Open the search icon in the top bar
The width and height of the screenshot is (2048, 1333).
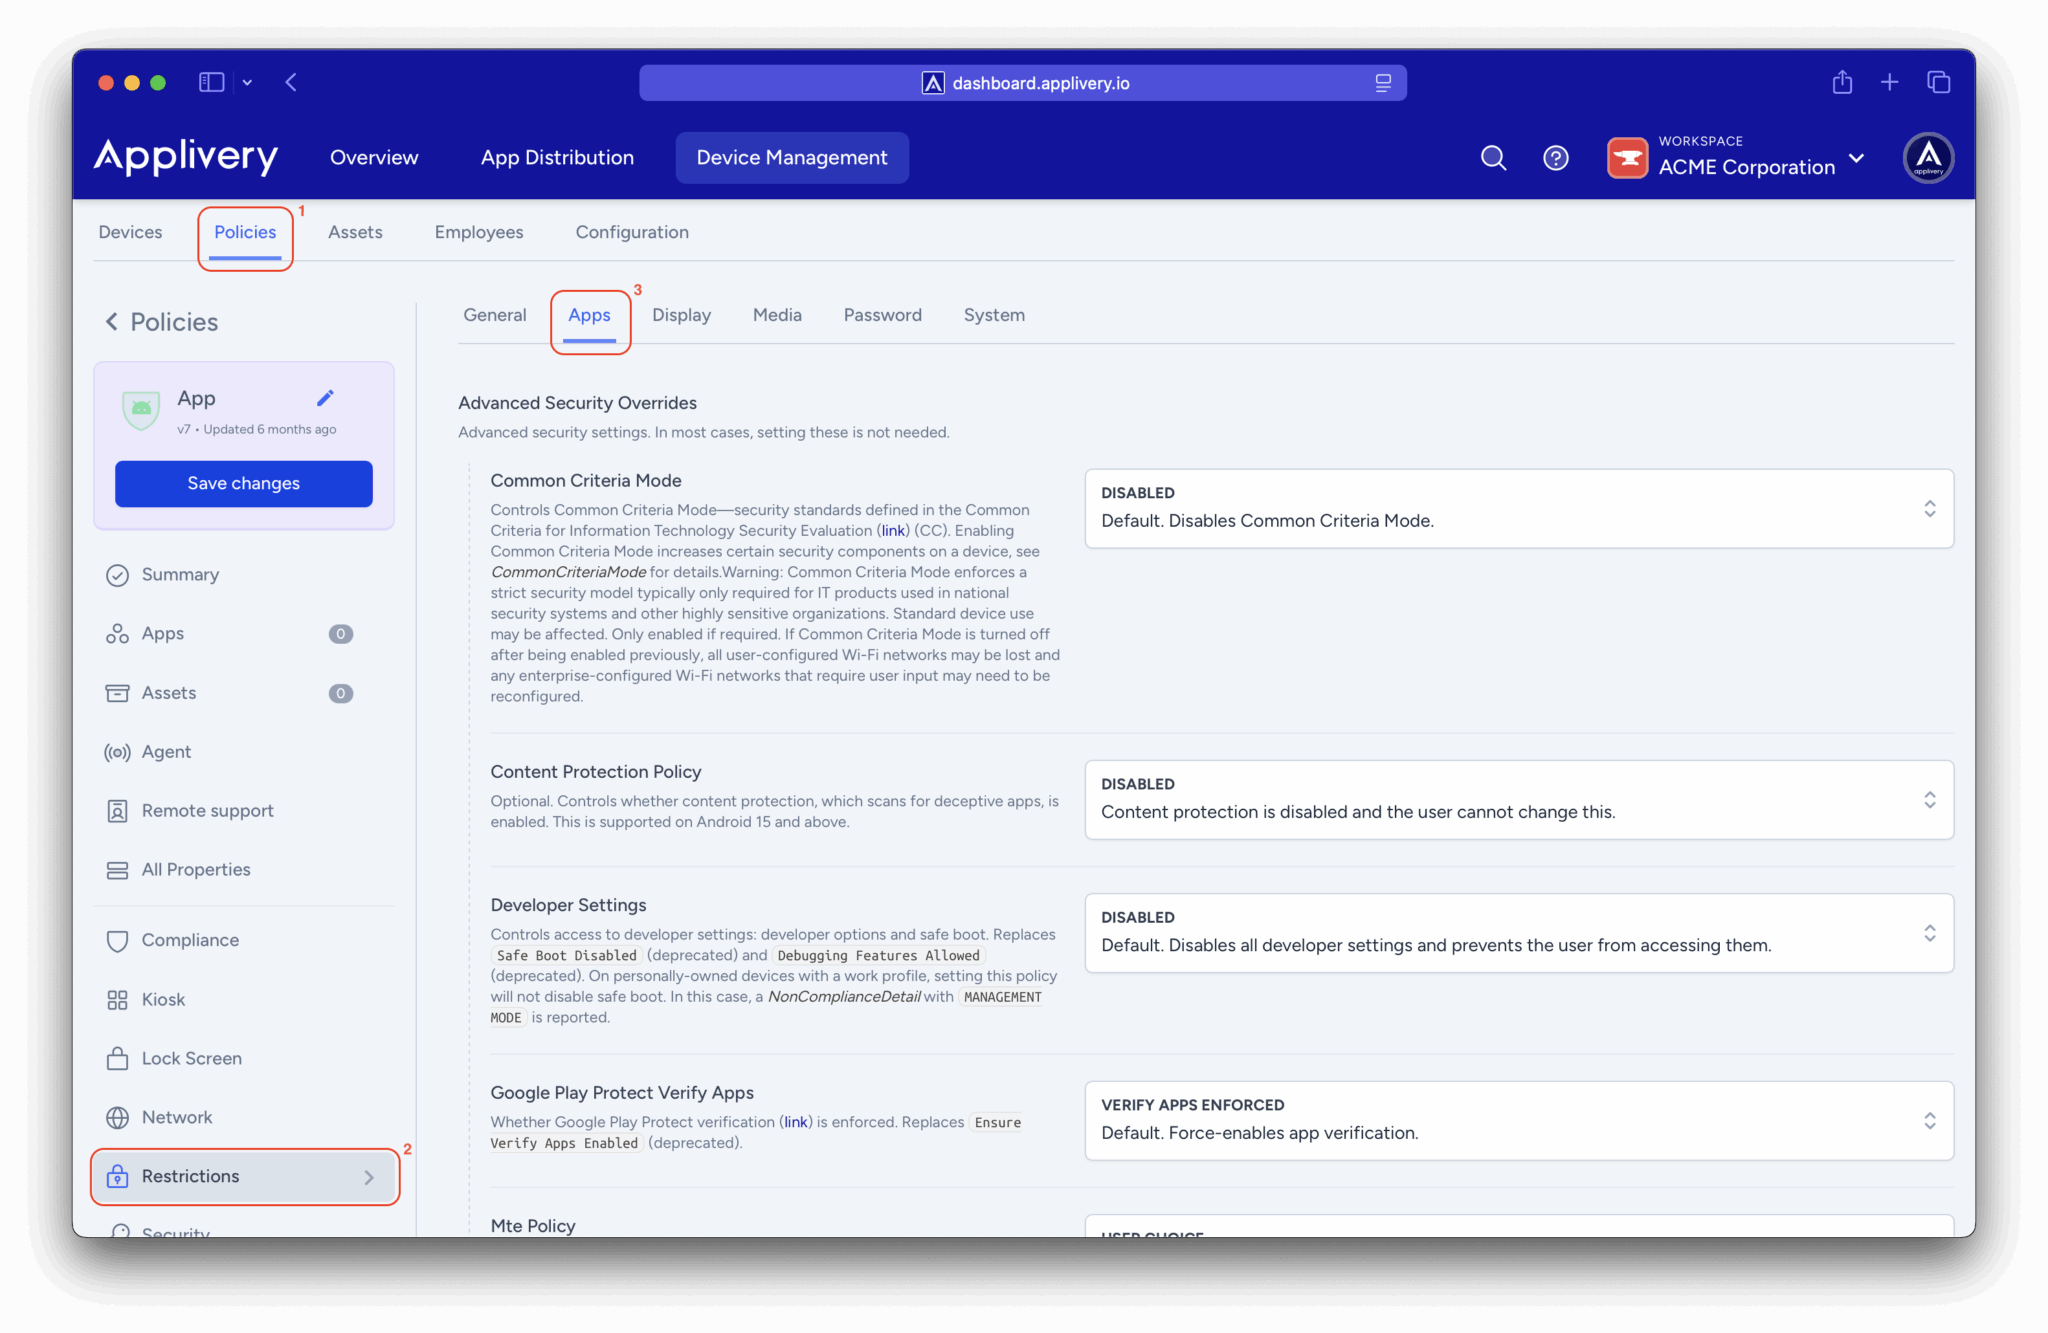1493,157
